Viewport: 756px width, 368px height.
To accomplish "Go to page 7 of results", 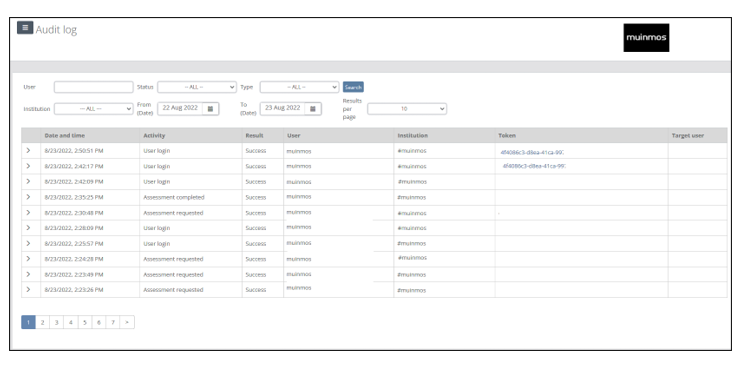I will coord(113,322).
